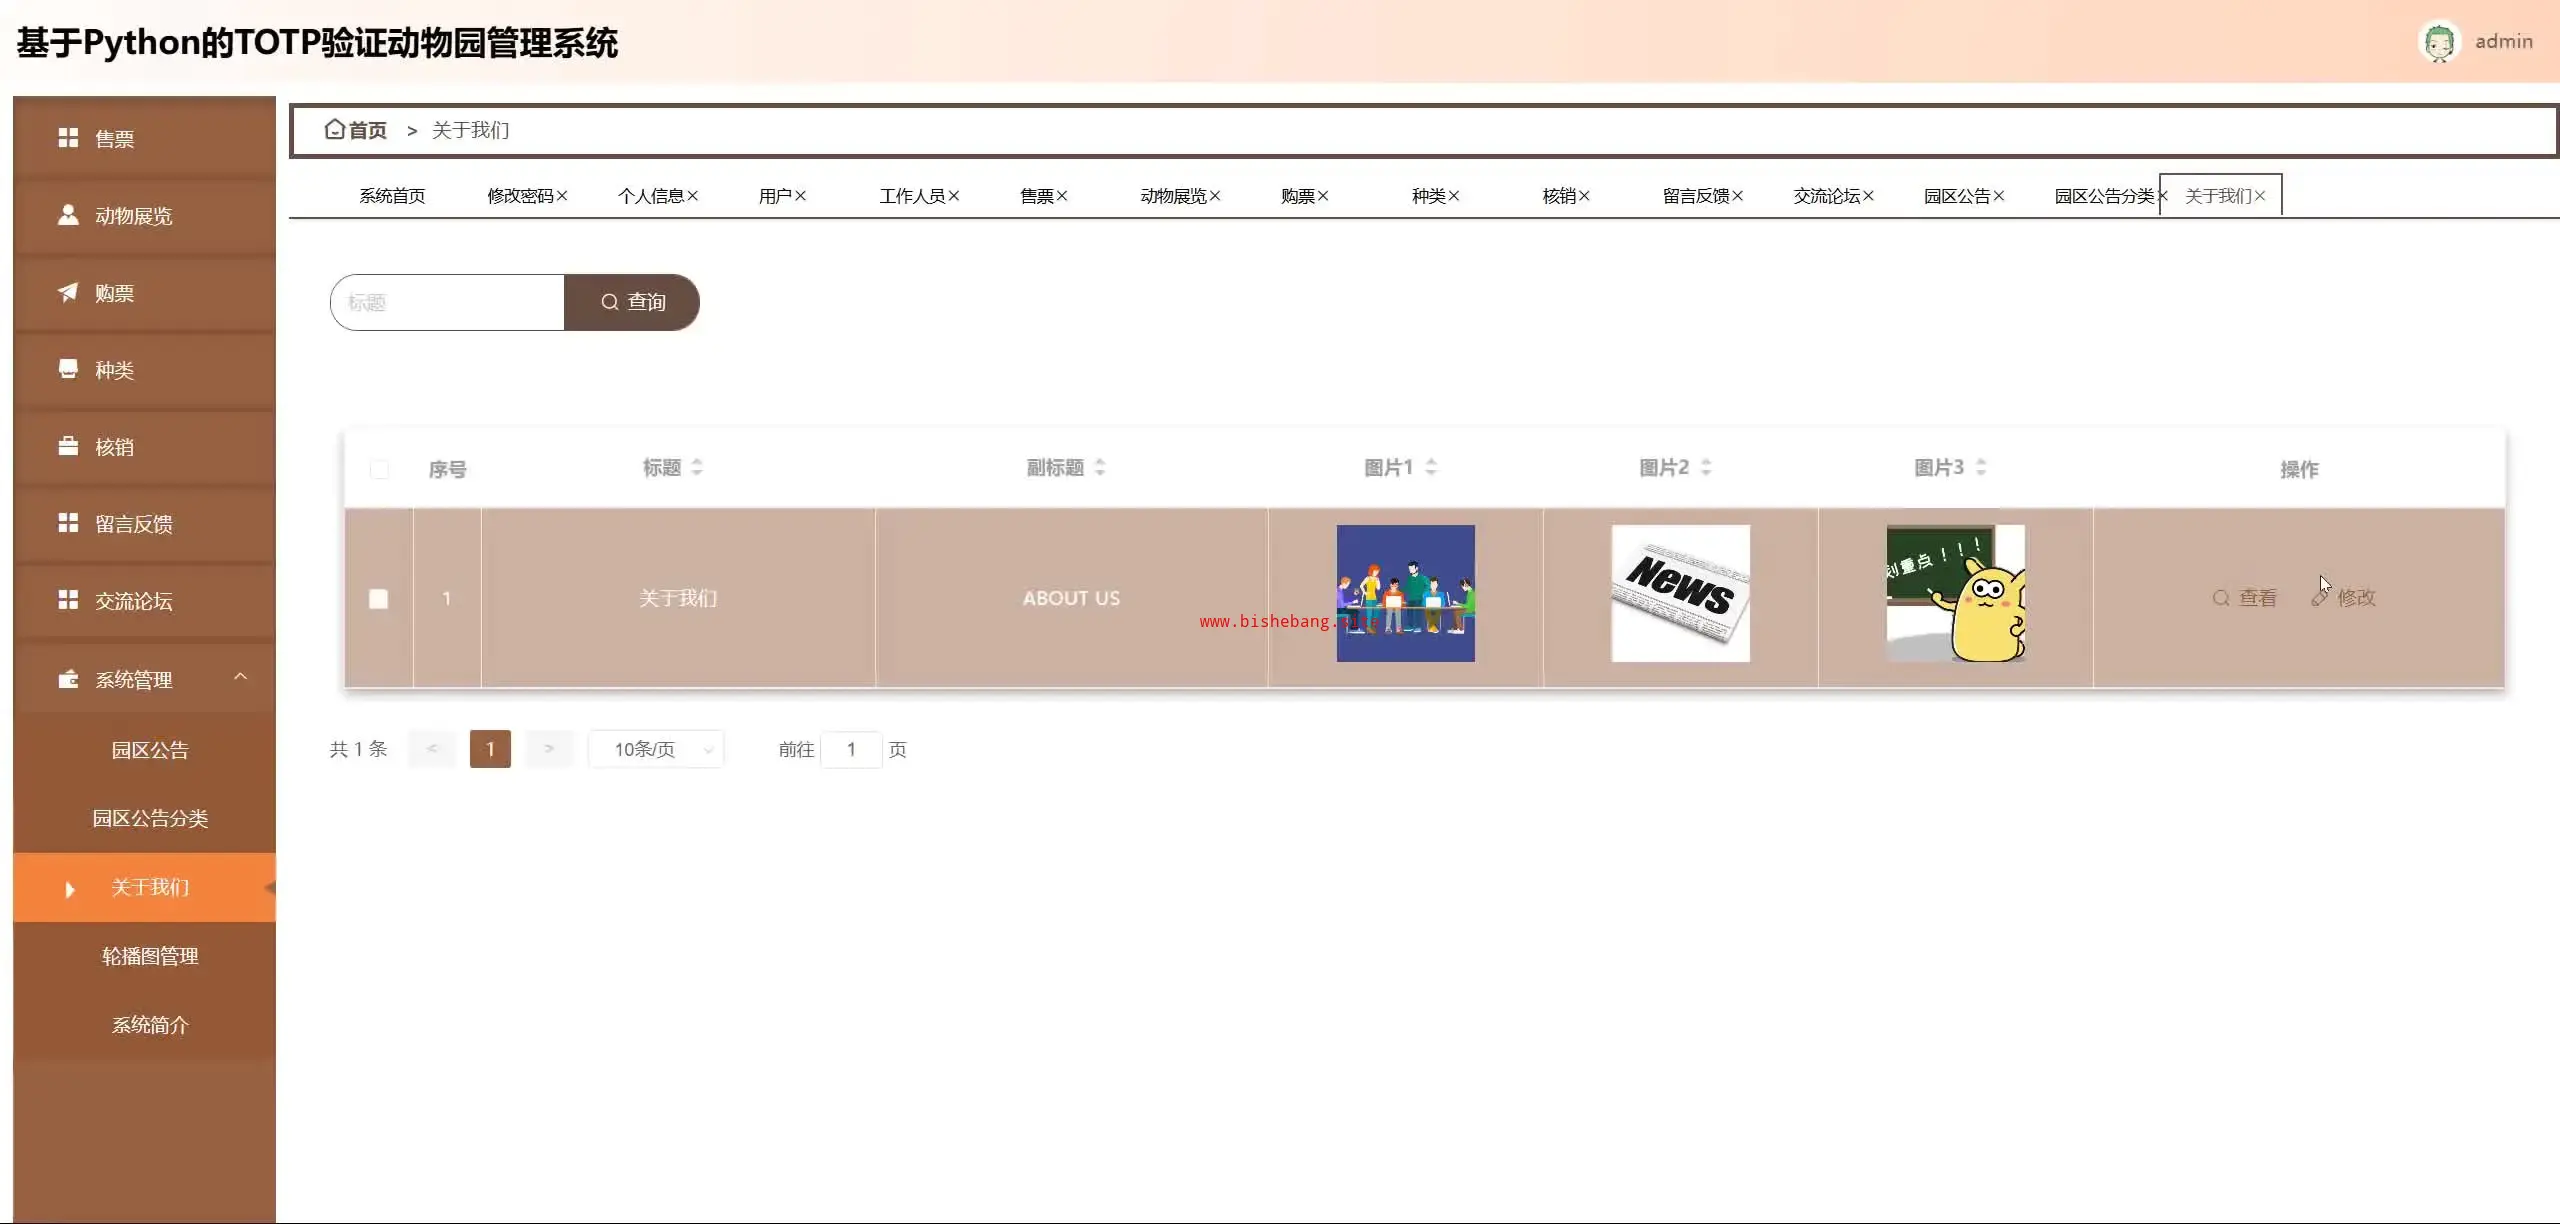Collapse the 系统管理 sidebar menu
The width and height of the screenshot is (2560, 1224).
[x=240, y=678]
